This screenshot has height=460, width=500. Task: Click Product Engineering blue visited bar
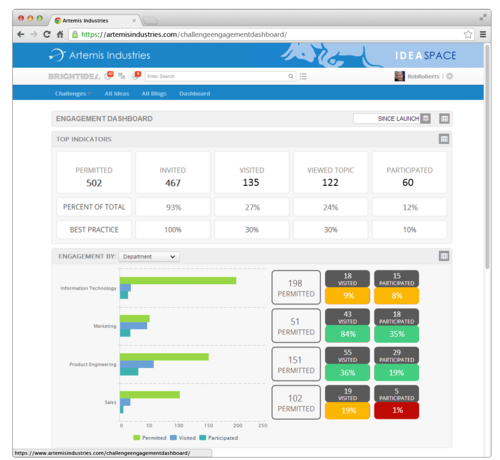click(137, 364)
